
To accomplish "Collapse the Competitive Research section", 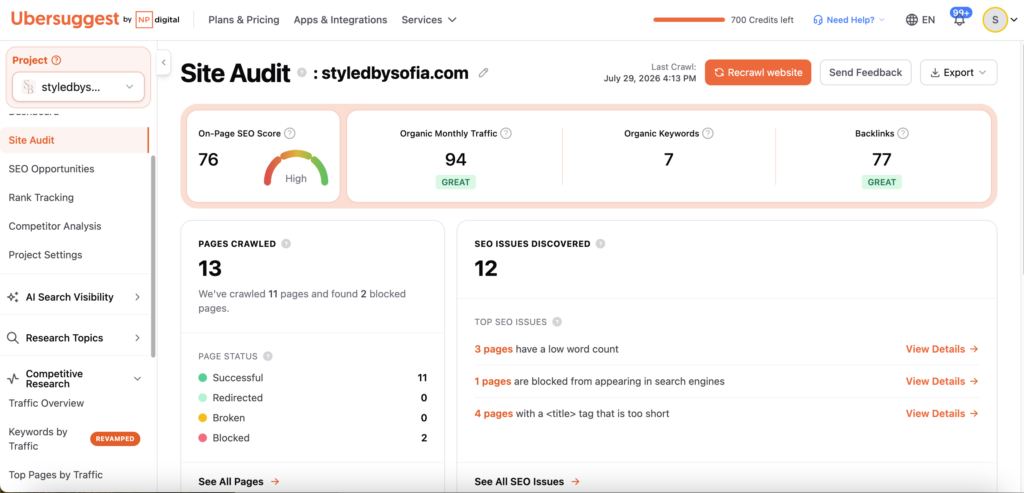I will coord(137,379).
